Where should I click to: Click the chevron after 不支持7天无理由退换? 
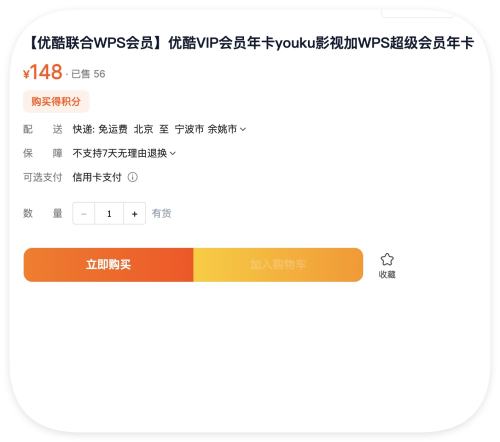(173, 153)
